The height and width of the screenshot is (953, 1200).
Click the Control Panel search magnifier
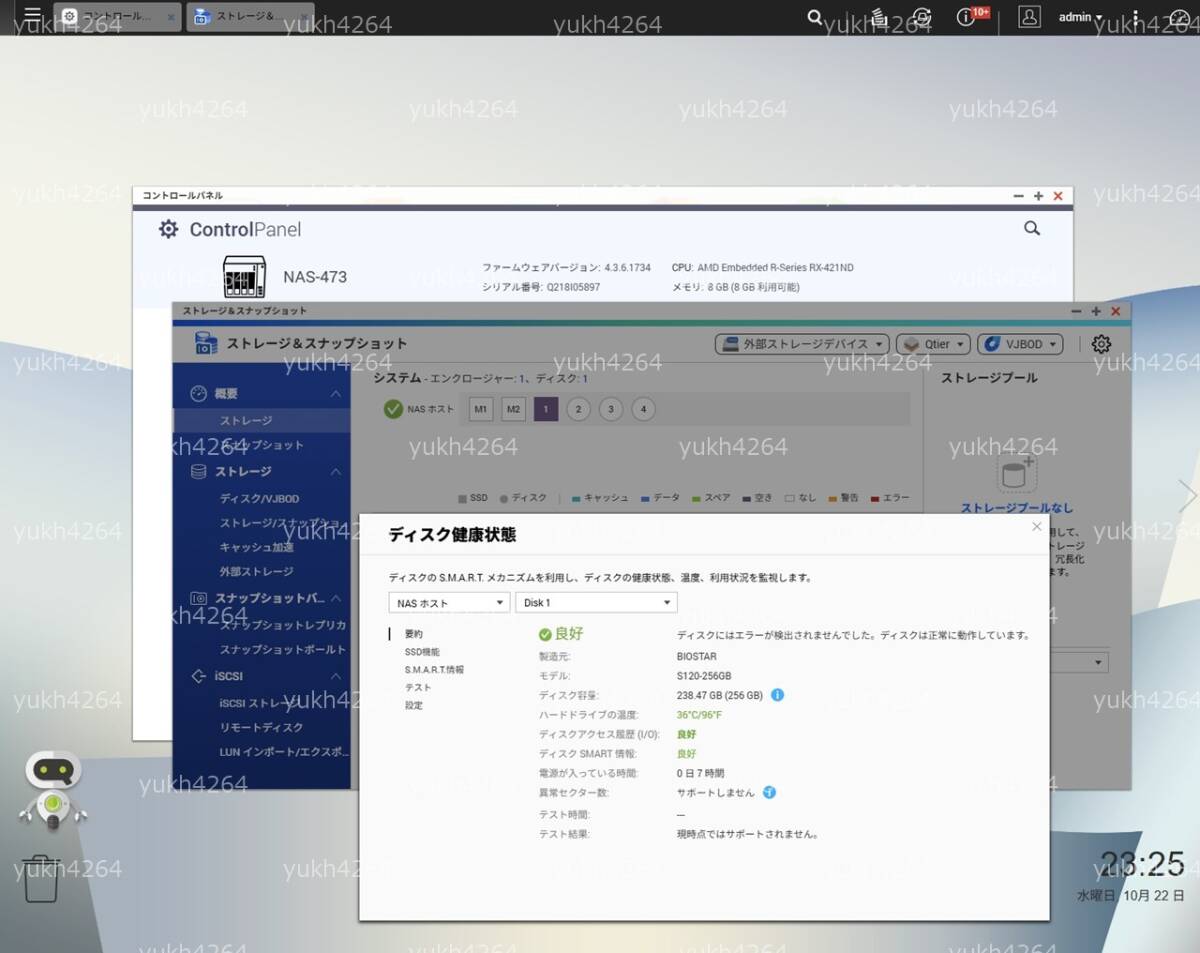1032,229
